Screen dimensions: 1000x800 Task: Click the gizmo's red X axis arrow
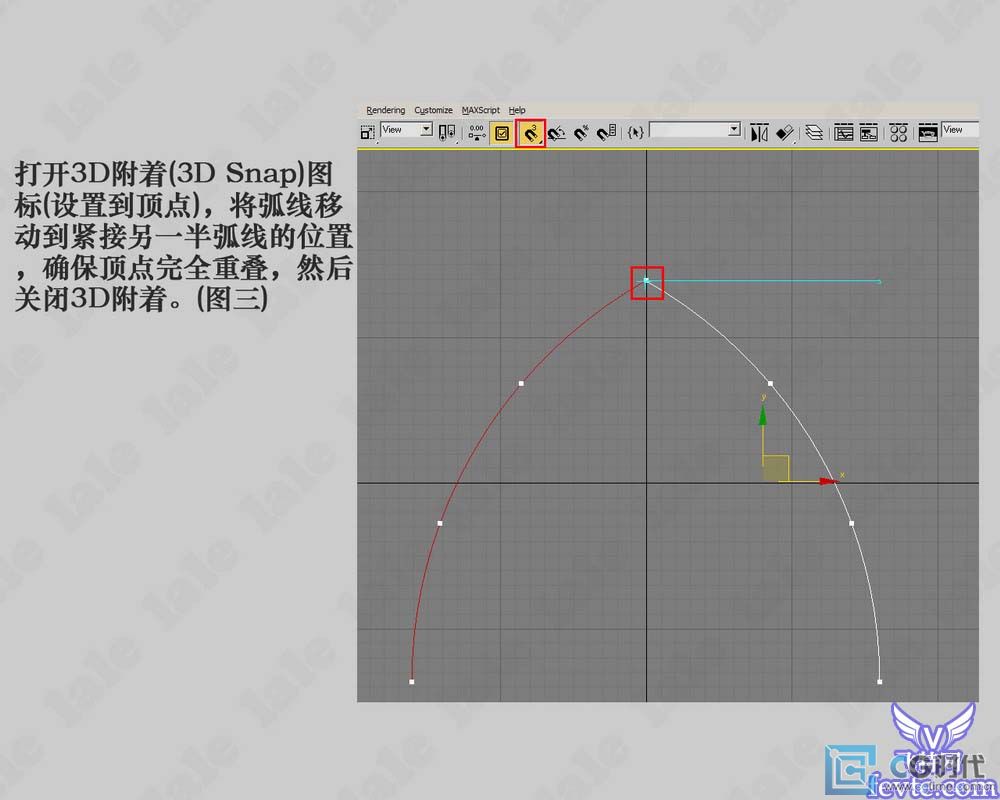pyautogui.click(x=828, y=481)
